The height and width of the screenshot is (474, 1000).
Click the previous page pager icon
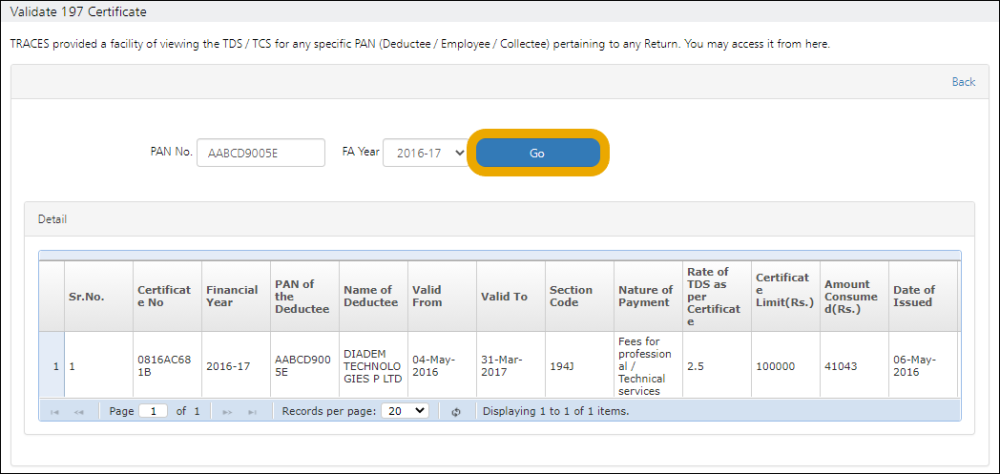(78, 411)
